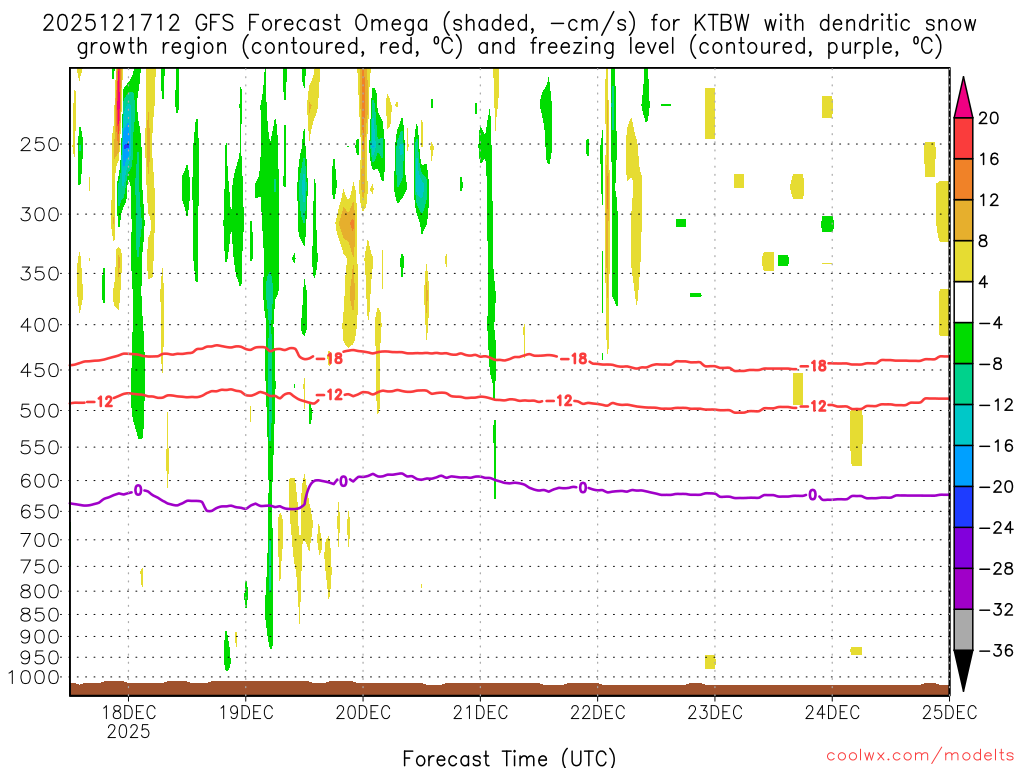Click the 950 pressure level label
This screenshot has height=768, width=1024.
[40, 658]
